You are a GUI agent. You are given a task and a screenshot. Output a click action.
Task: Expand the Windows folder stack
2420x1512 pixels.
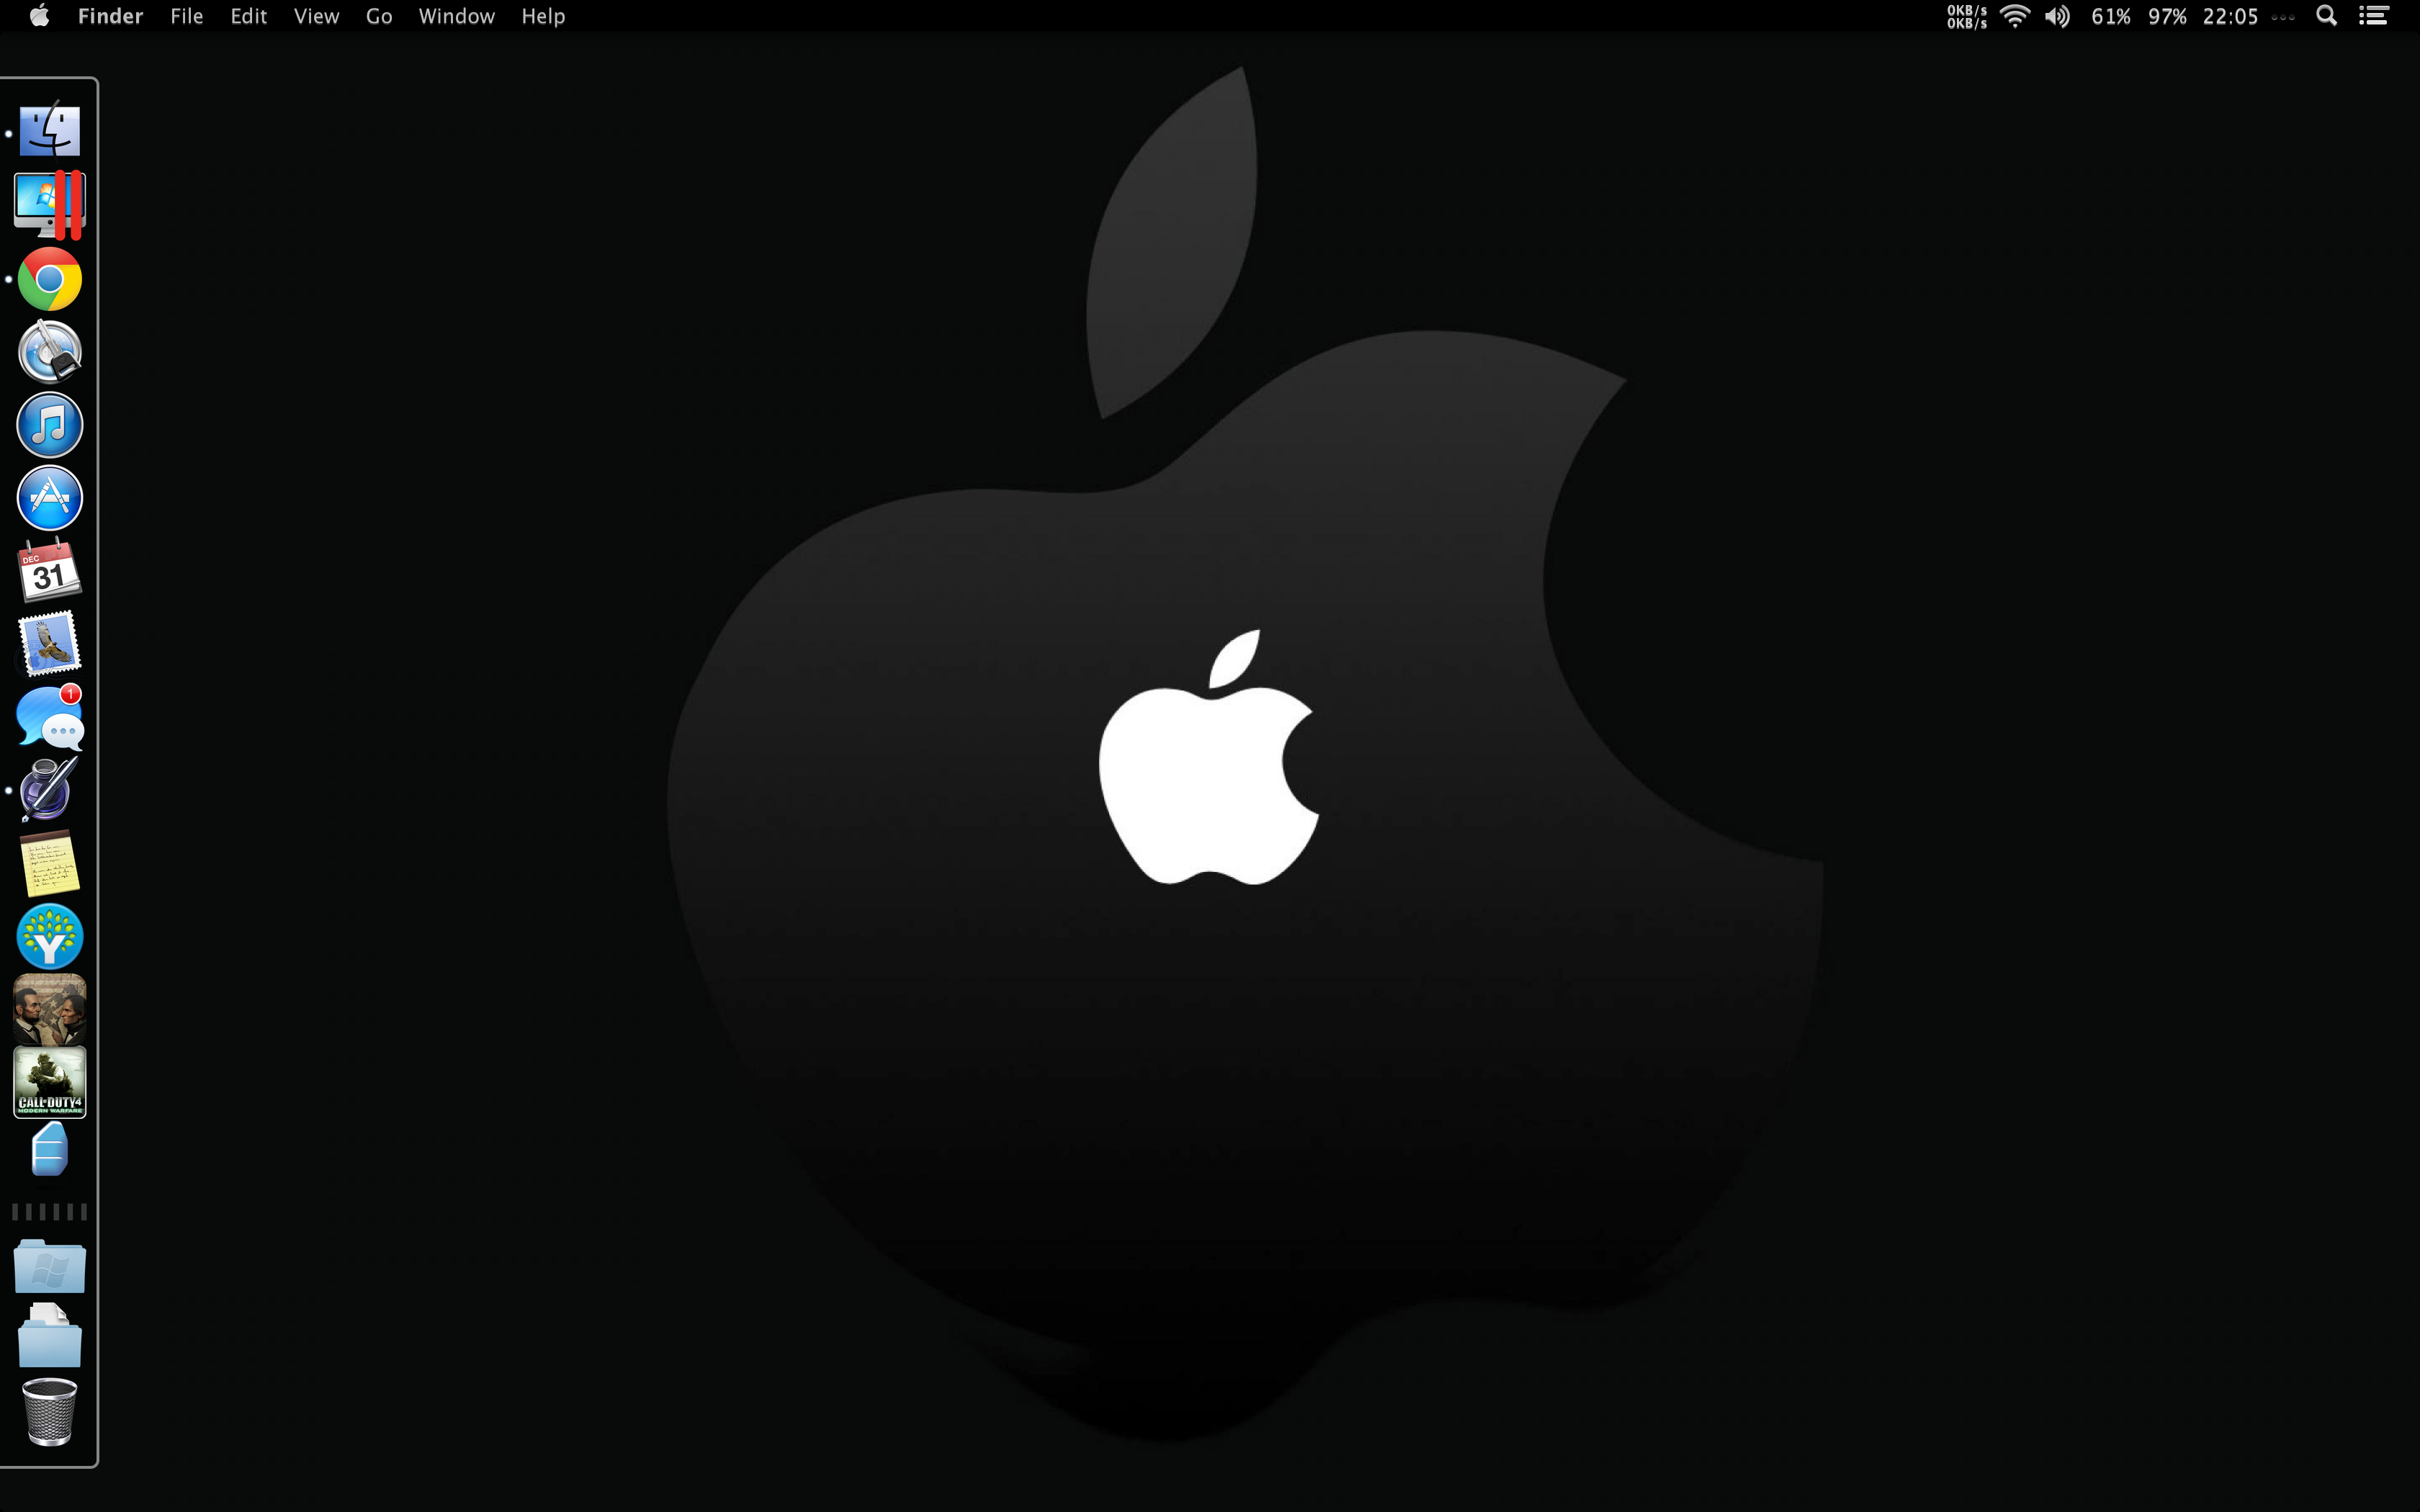[49, 1266]
